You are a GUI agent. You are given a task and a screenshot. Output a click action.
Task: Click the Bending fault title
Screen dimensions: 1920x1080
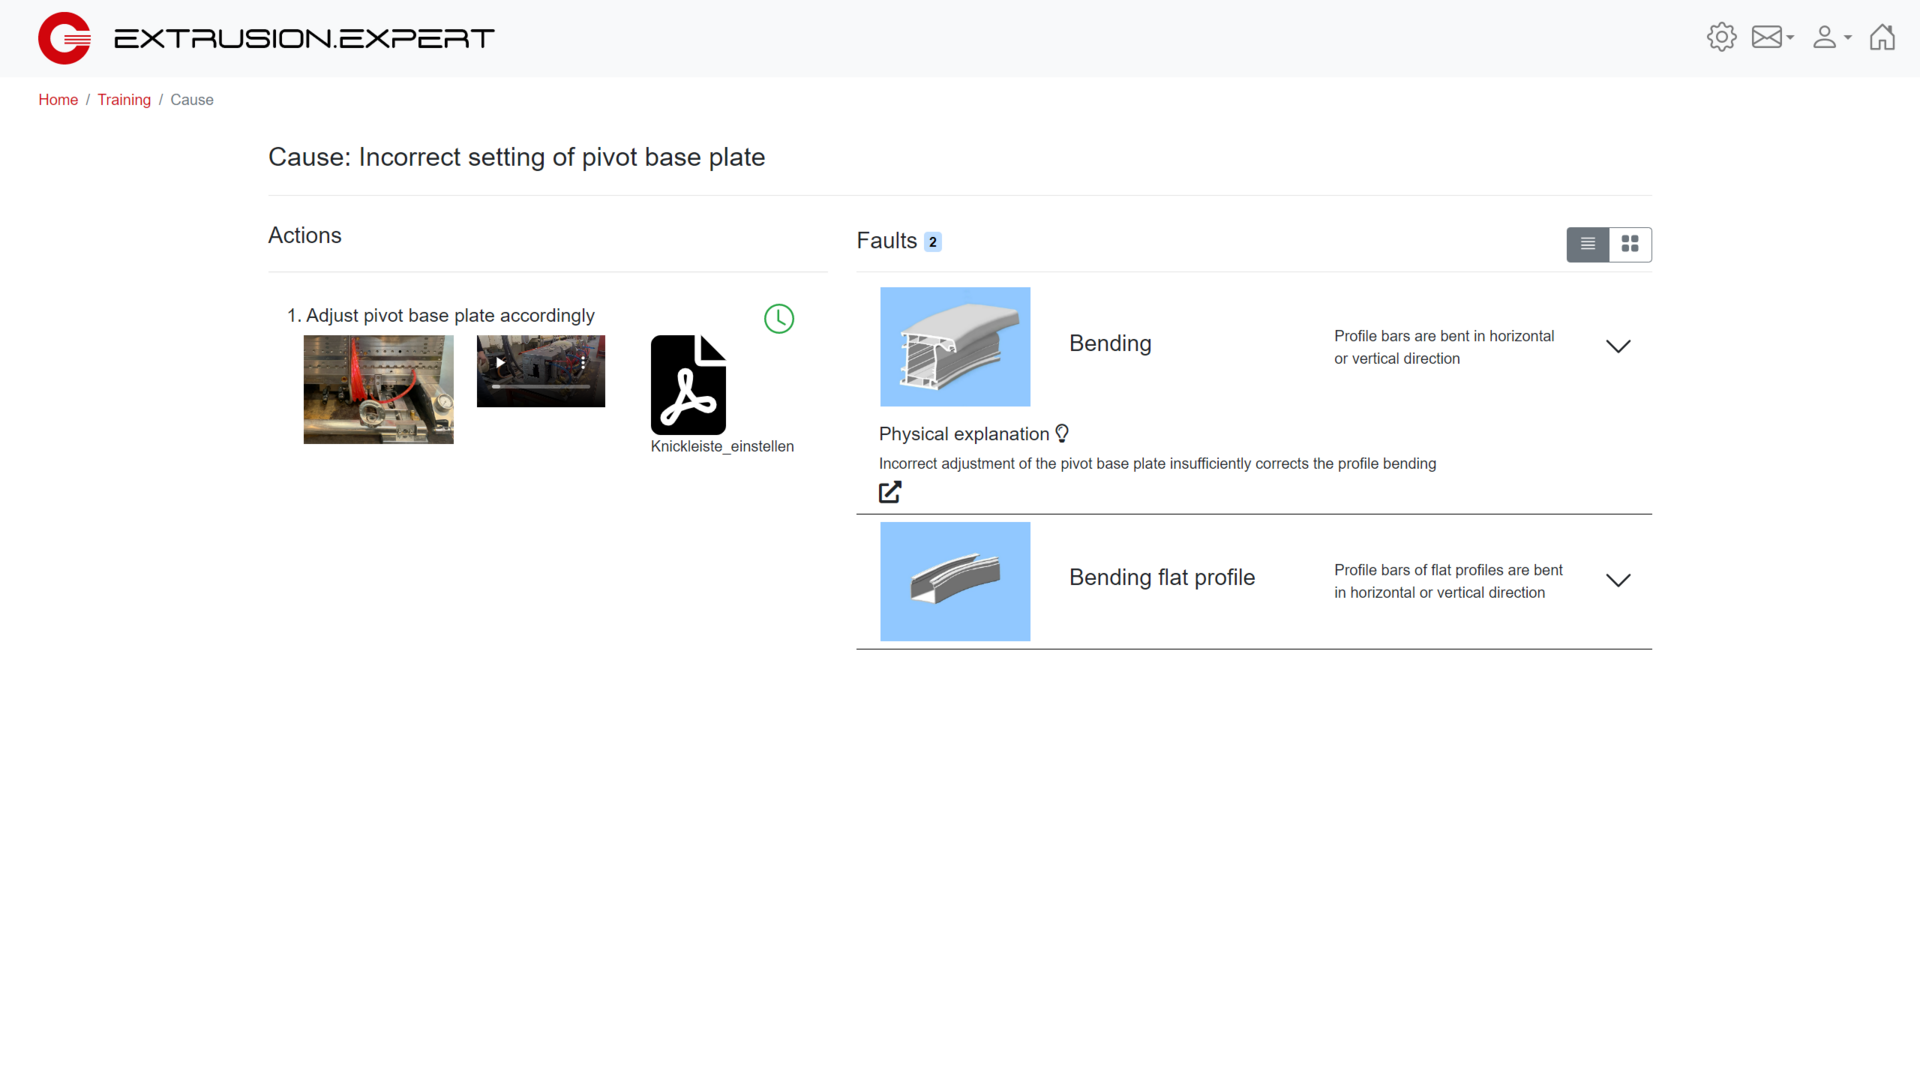pos(1110,343)
